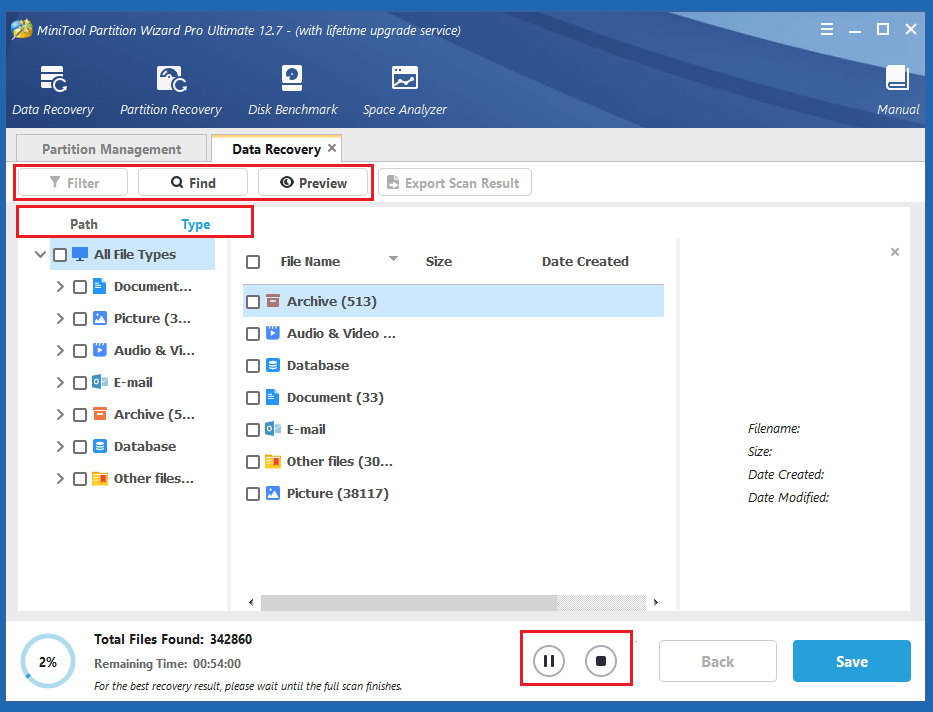Check the Picture checkbox in the tree
This screenshot has width=933, height=712.
(80, 319)
